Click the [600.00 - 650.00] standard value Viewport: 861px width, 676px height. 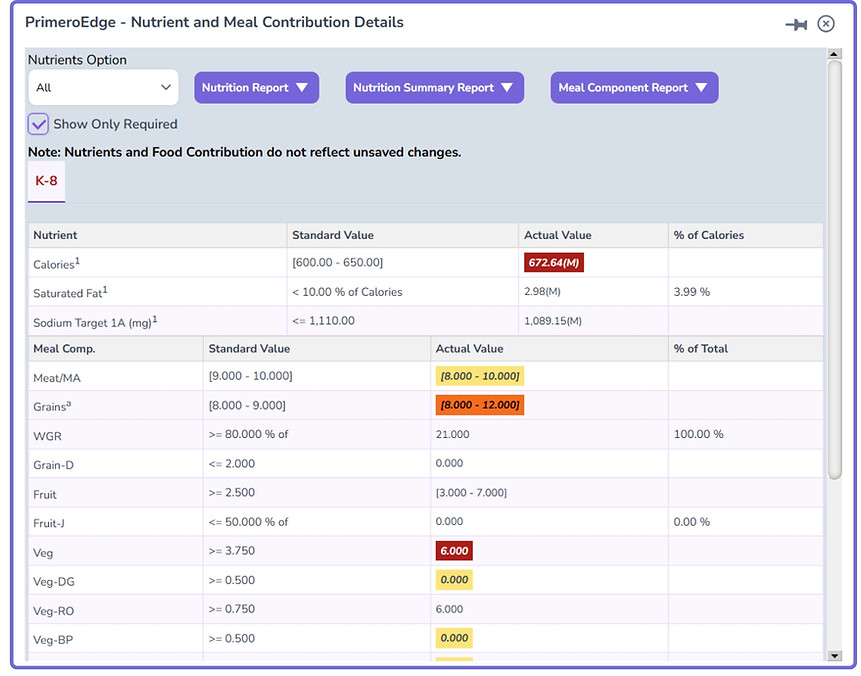click(x=337, y=262)
